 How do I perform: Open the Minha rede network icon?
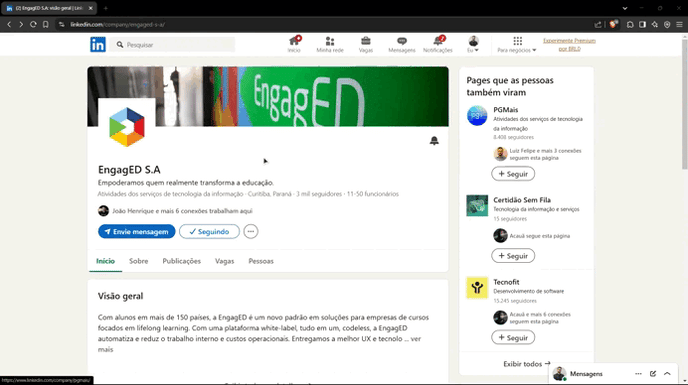pos(330,44)
